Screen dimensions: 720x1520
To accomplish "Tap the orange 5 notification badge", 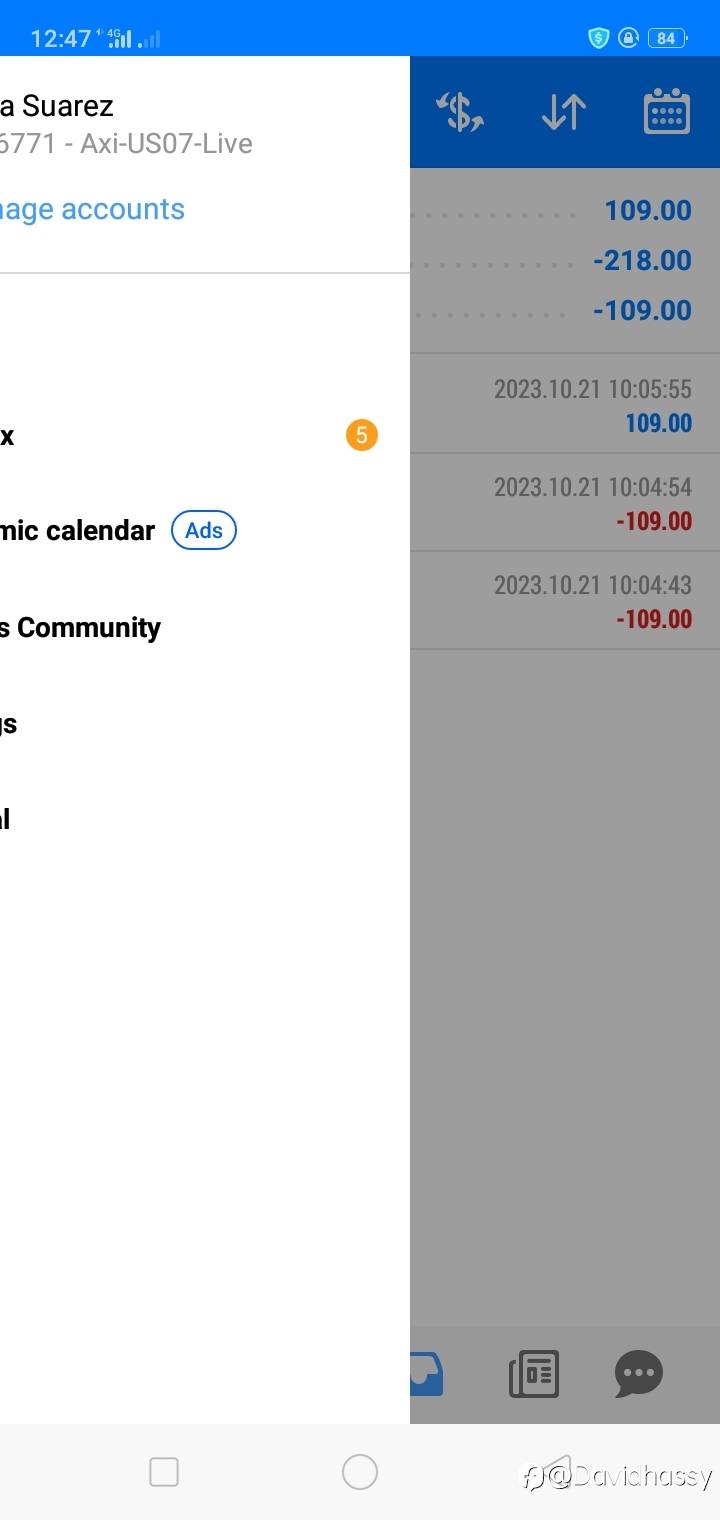I will [x=361, y=435].
